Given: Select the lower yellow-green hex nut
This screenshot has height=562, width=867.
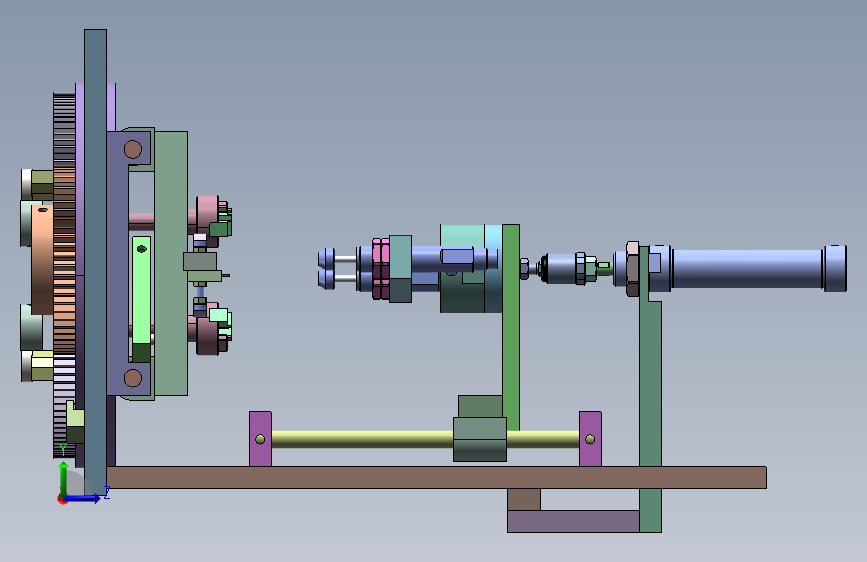Looking at the screenshot, I should point(43,366).
